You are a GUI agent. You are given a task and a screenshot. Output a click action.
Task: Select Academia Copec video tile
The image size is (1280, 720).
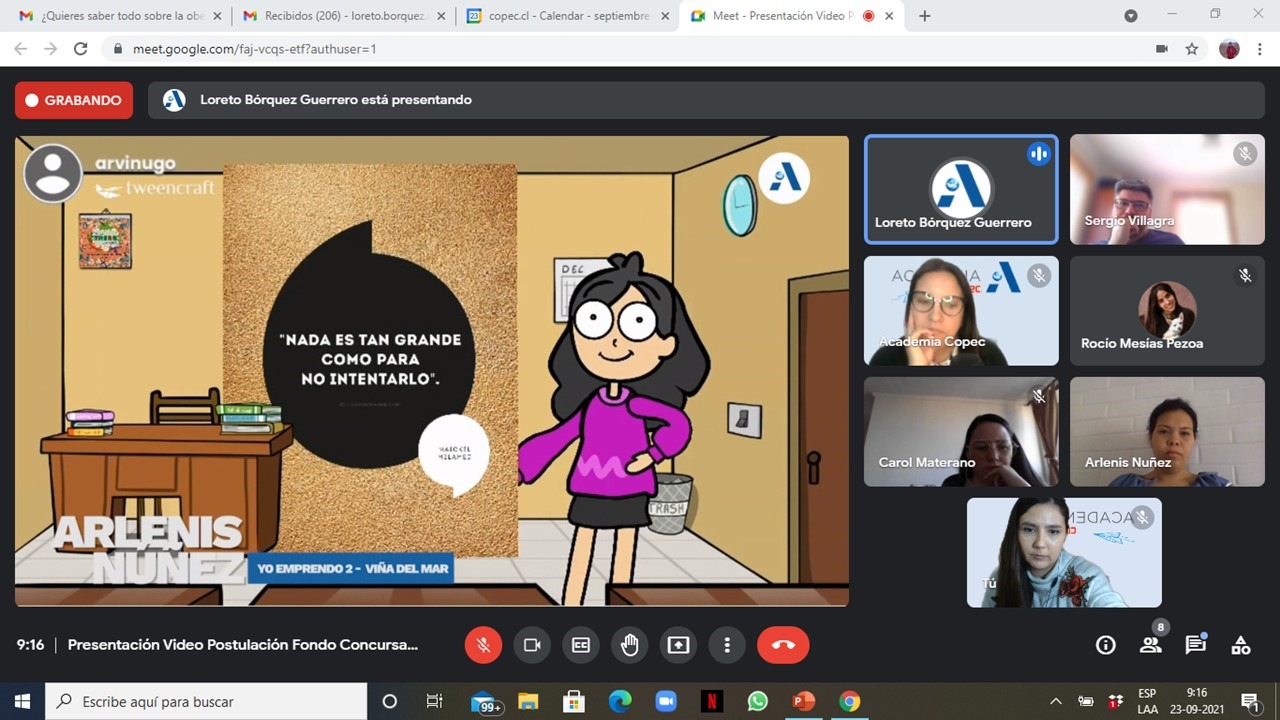tap(961, 311)
